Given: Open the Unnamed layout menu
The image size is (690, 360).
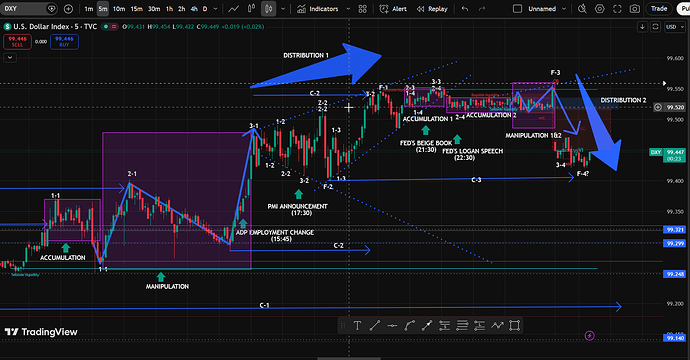Looking at the screenshot, I should coord(547,9).
